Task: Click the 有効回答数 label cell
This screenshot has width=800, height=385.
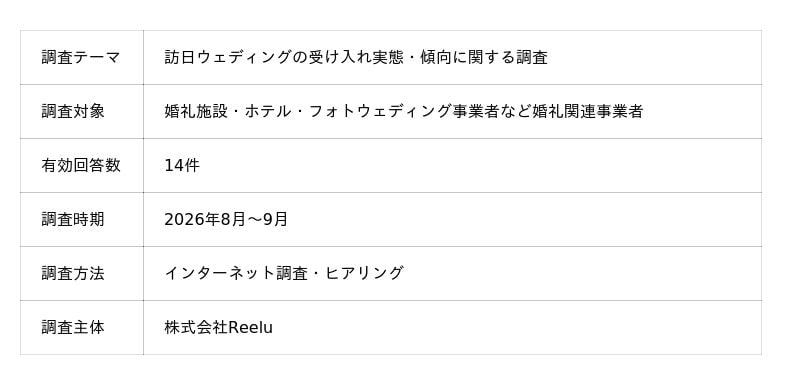Action: [x=82, y=166]
